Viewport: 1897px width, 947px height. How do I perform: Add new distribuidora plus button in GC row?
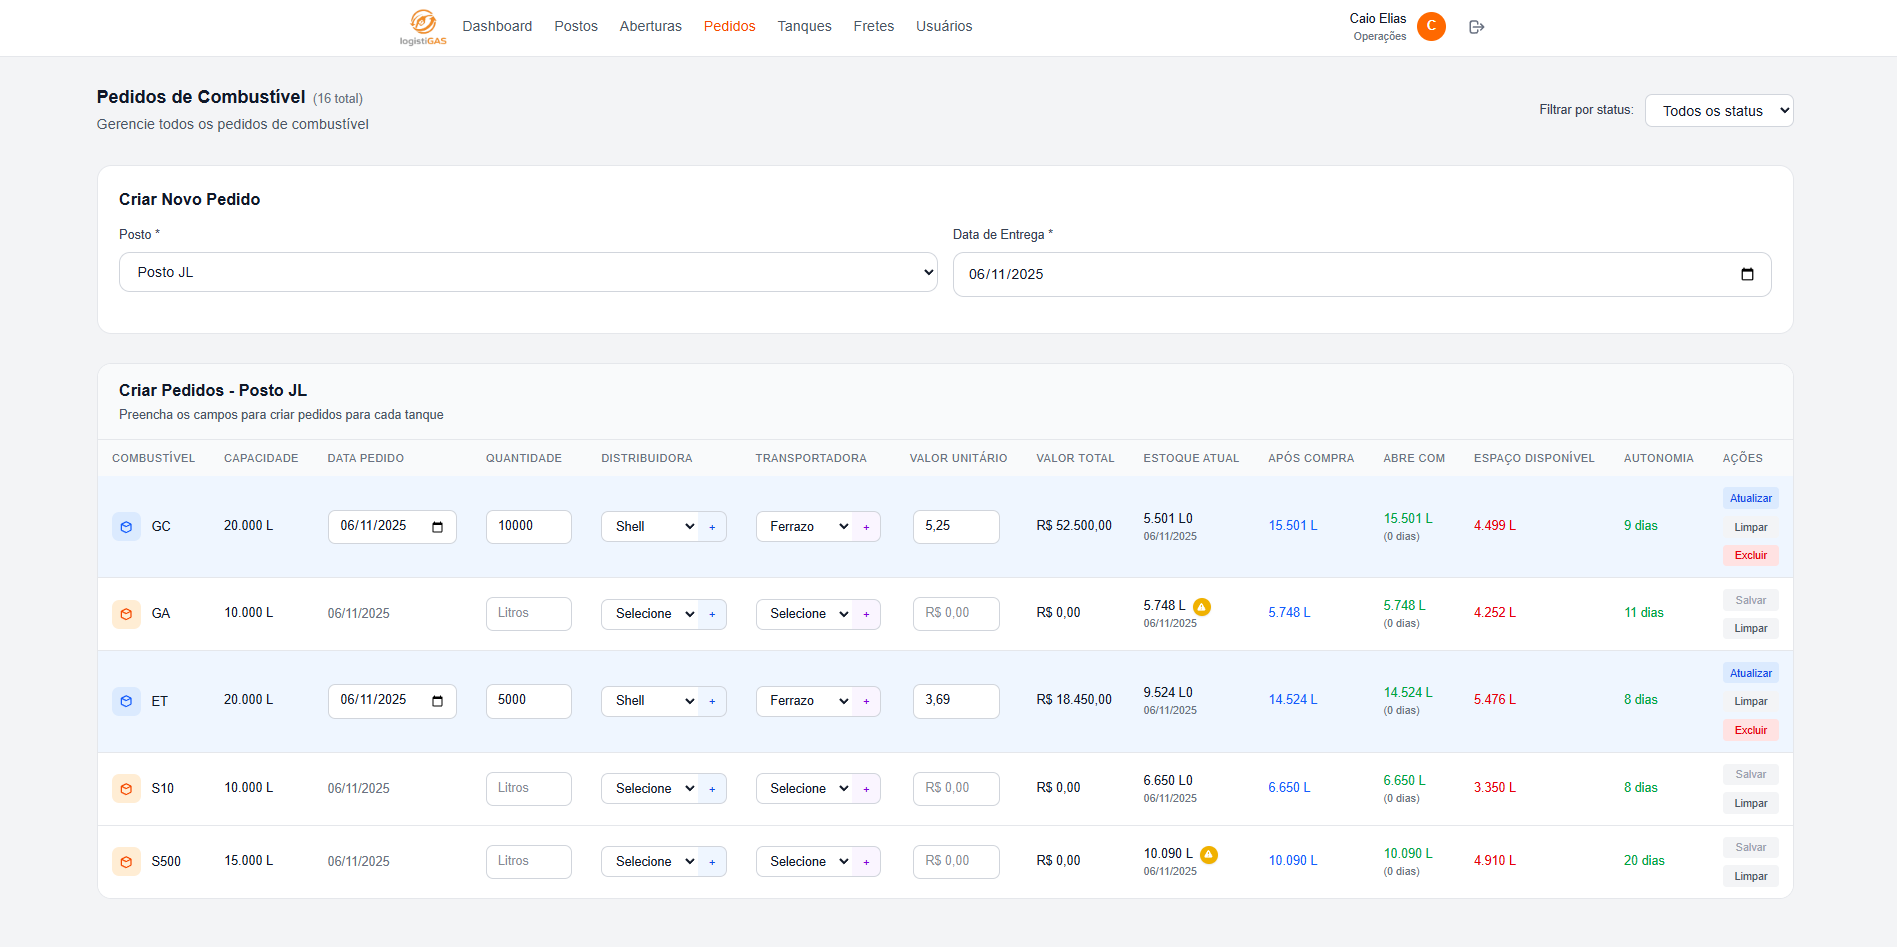pyautogui.click(x=712, y=527)
